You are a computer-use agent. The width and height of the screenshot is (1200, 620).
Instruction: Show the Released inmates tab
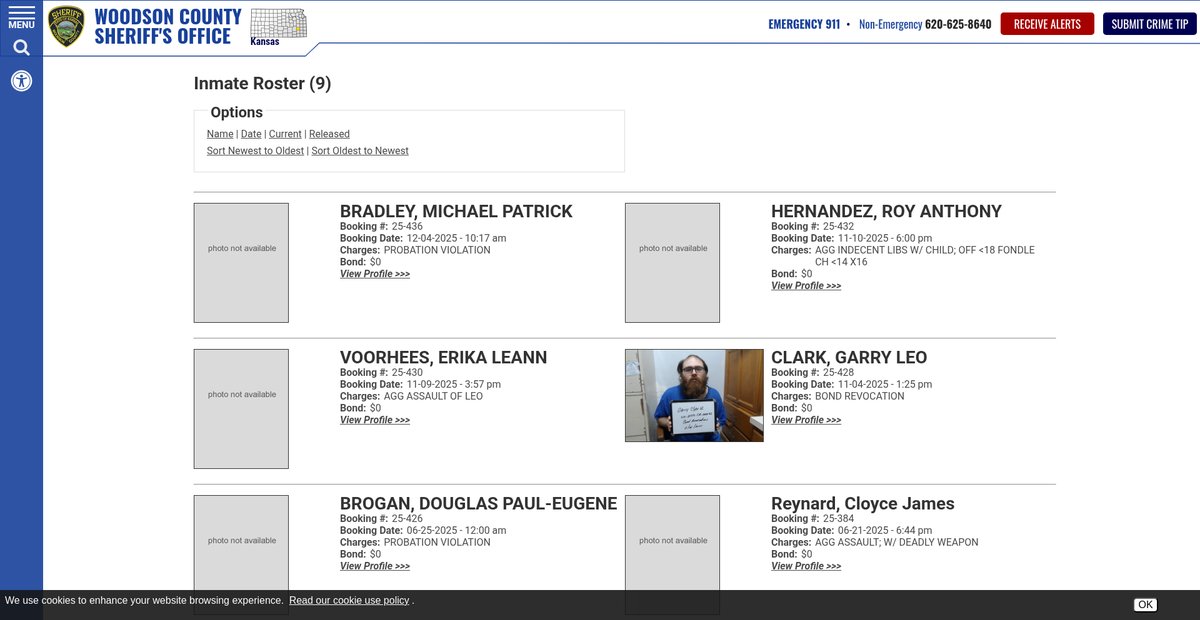pos(329,134)
